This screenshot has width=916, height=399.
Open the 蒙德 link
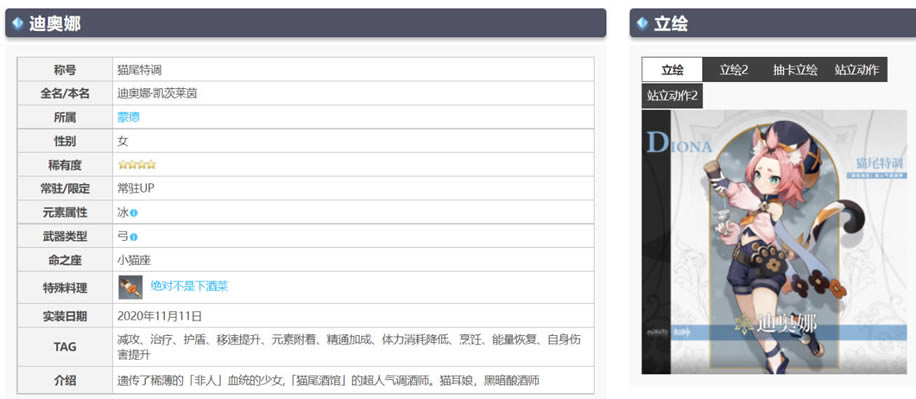coord(129,117)
